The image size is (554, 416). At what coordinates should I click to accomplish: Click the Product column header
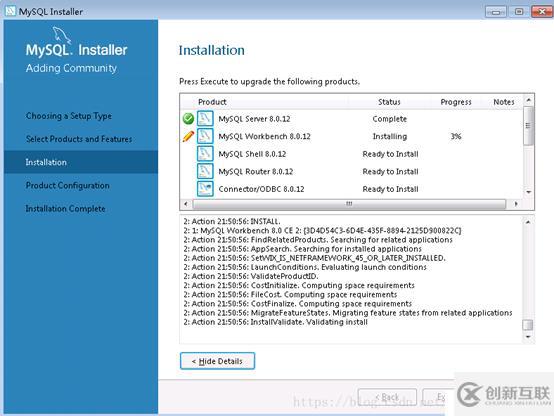coord(212,102)
